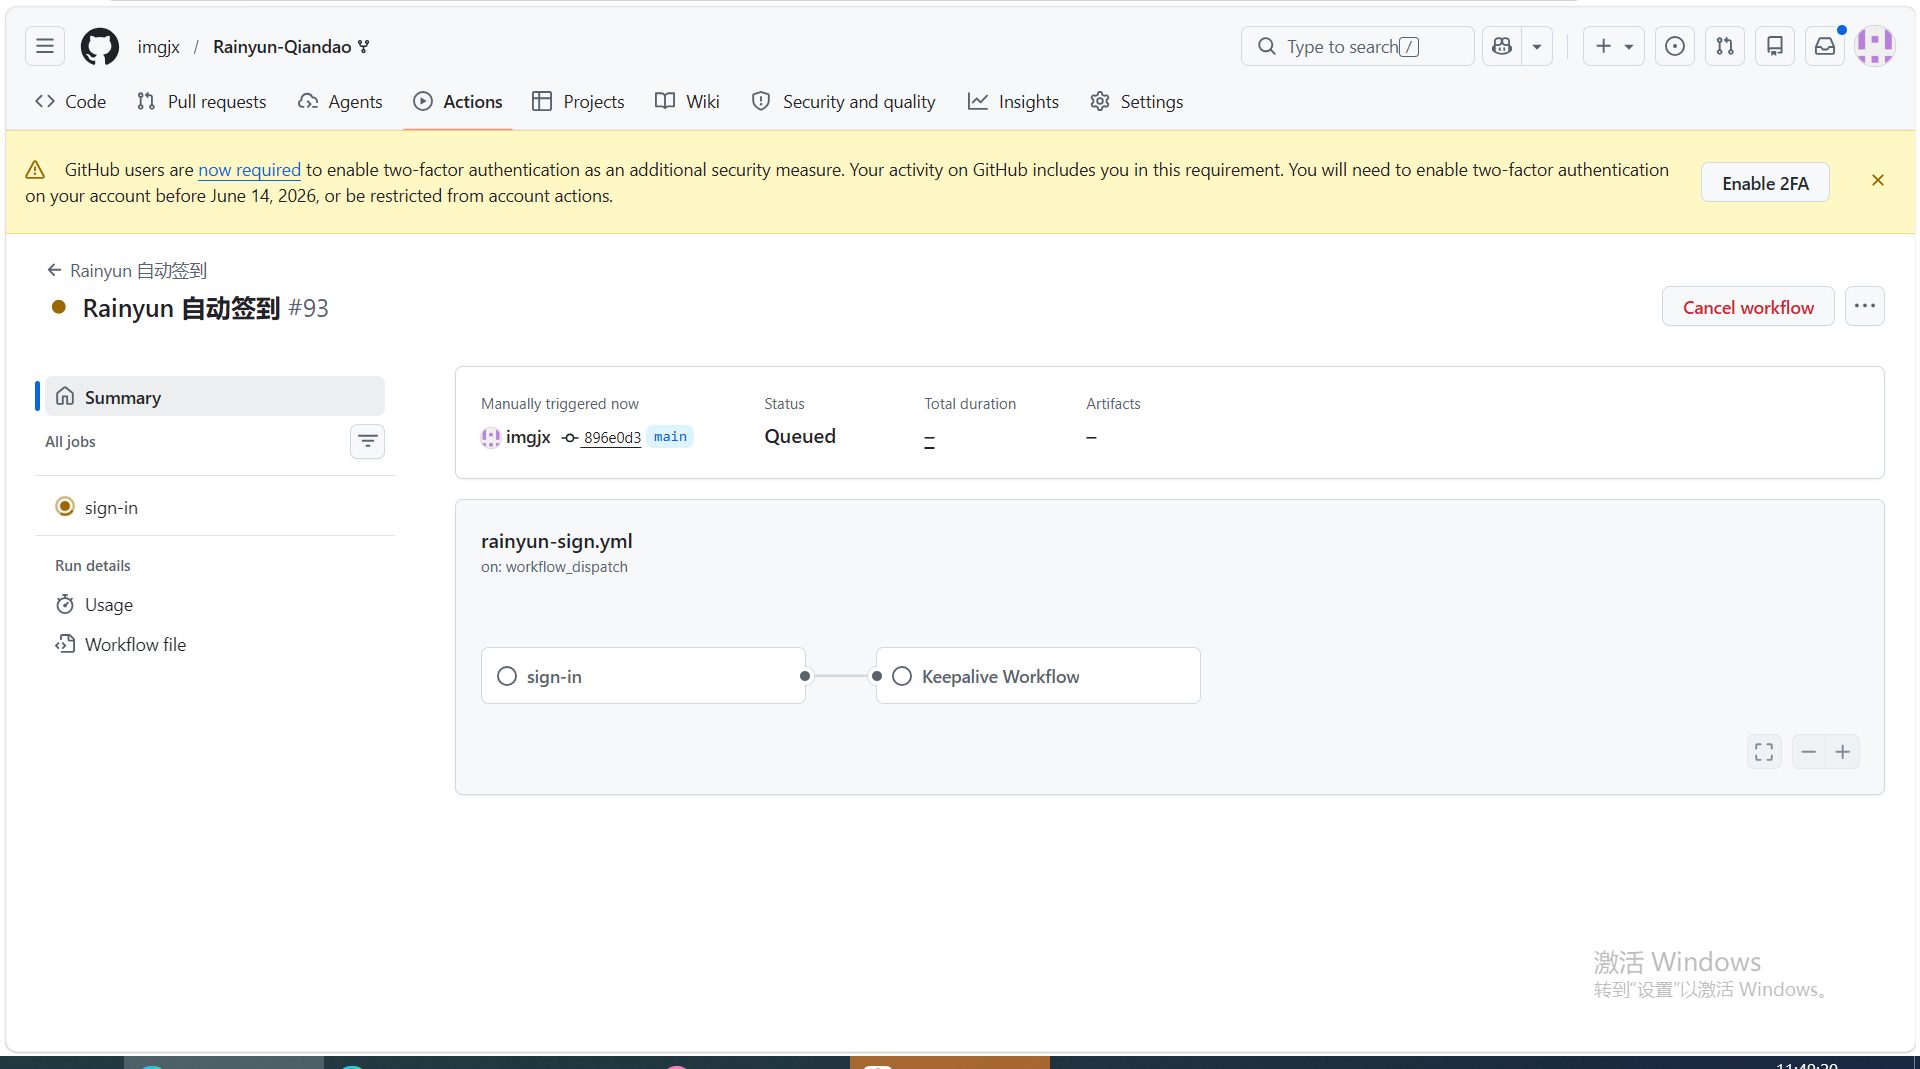Open the Security and quality tab
Image resolution: width=1920 pixels, height=1069 pixels.
[x=844, y=101]
